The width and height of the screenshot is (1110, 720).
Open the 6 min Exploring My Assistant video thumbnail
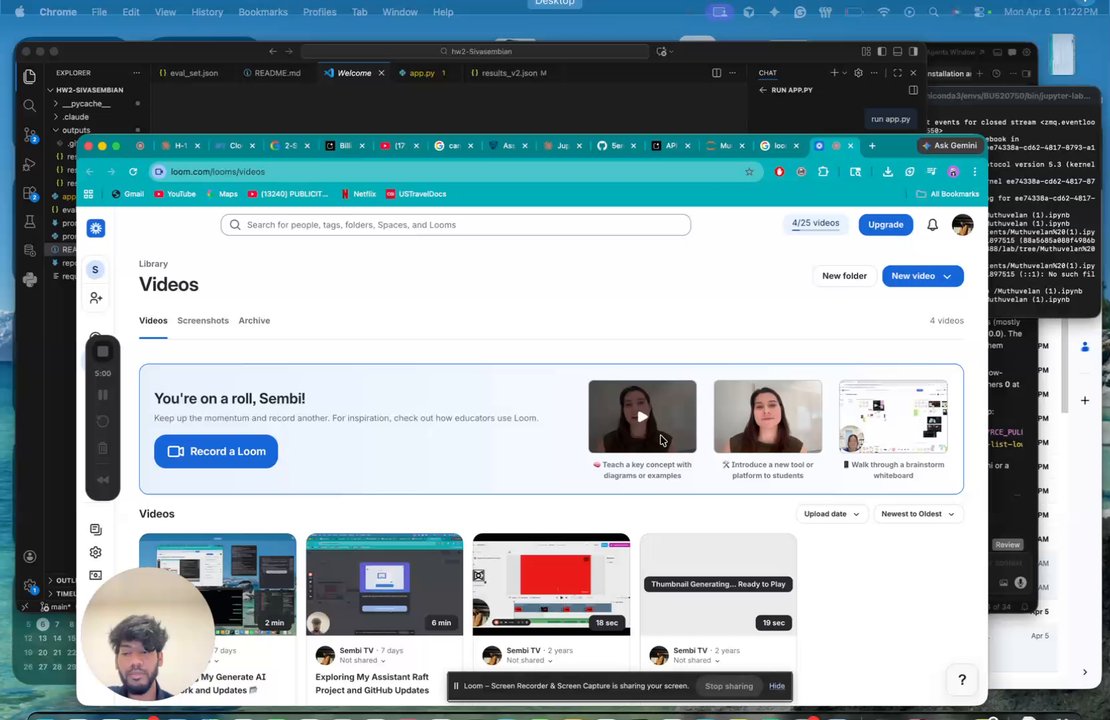click(384, 584)
